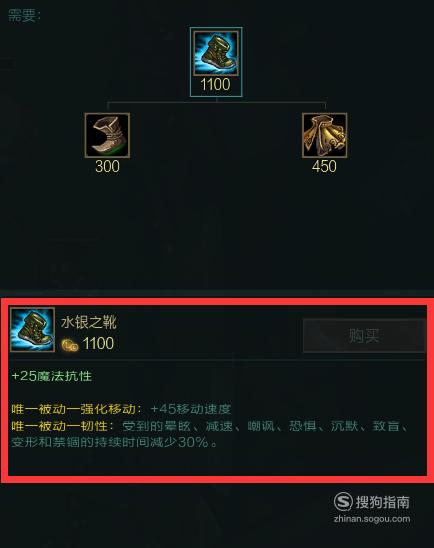Screen dimensions: 434x548
Task: Click the 1100 price under the top boots icon
Action: pyautogui.click(x=215, y=85)
